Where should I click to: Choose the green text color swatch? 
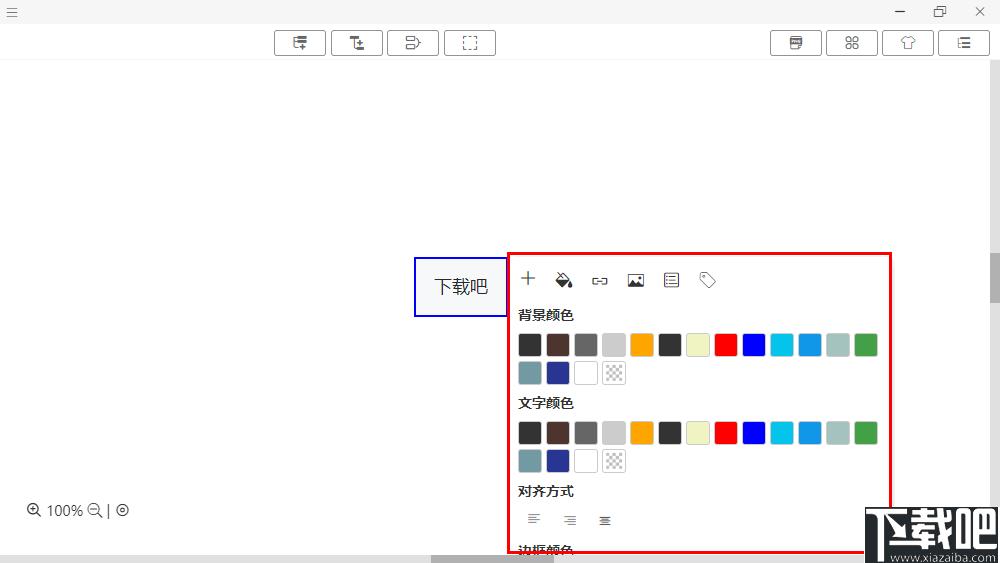point(866,433)
